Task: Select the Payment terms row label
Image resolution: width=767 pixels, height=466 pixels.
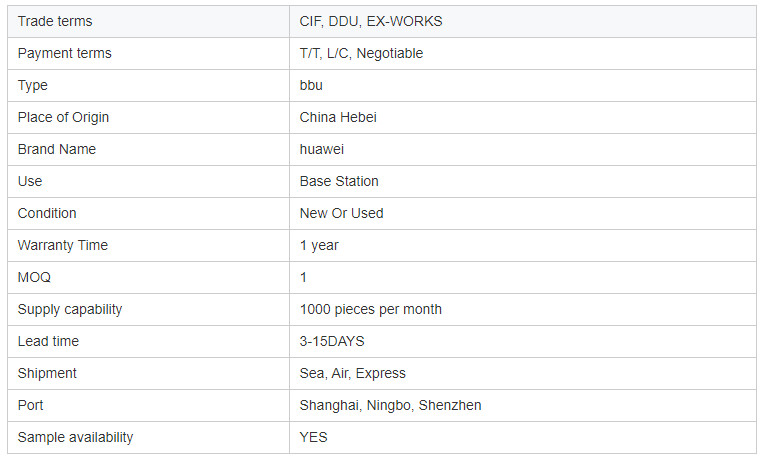Action: (65, 53)
